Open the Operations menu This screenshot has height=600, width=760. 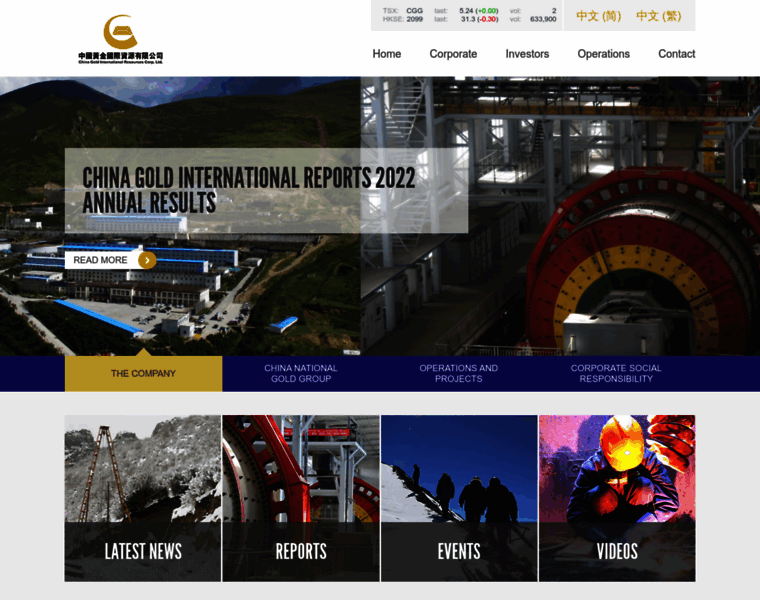(x=603, y=54)
